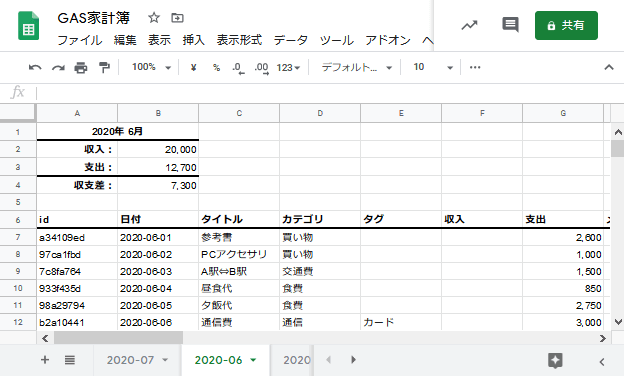Open the activity trend icon
624x376 pixels.
point(469,26)
